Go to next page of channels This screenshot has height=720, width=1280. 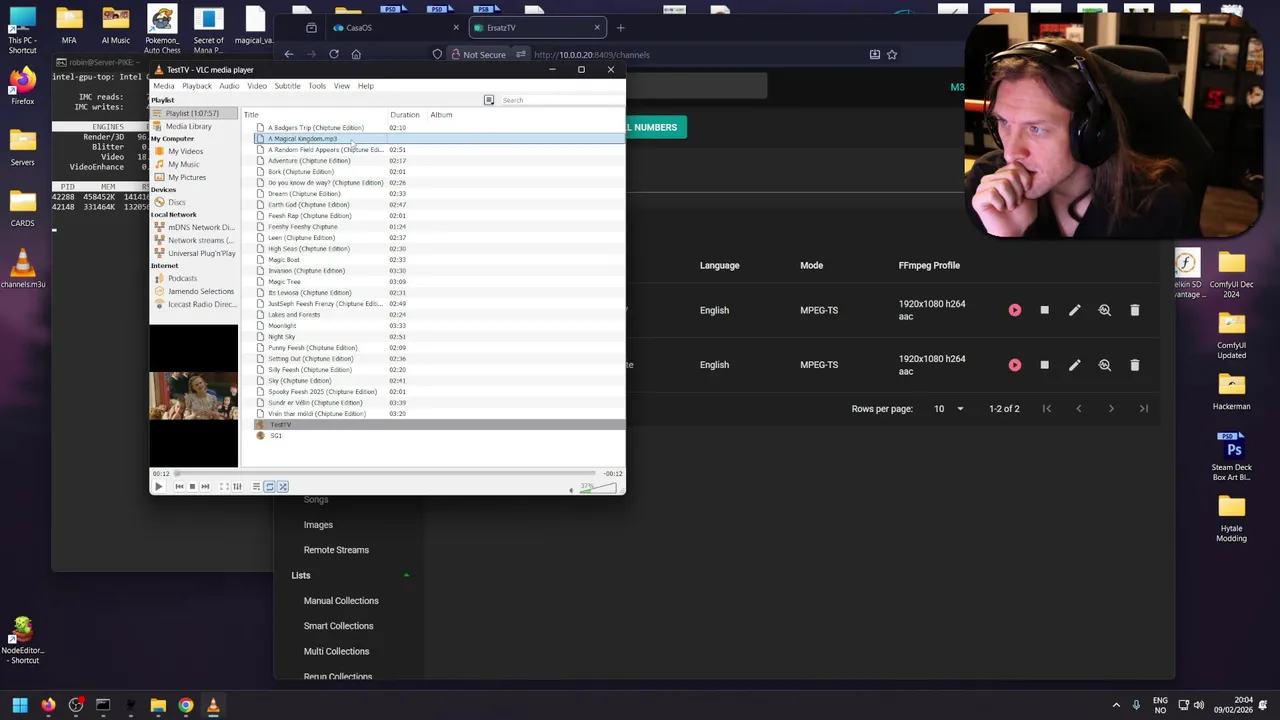coord(1111,409)
